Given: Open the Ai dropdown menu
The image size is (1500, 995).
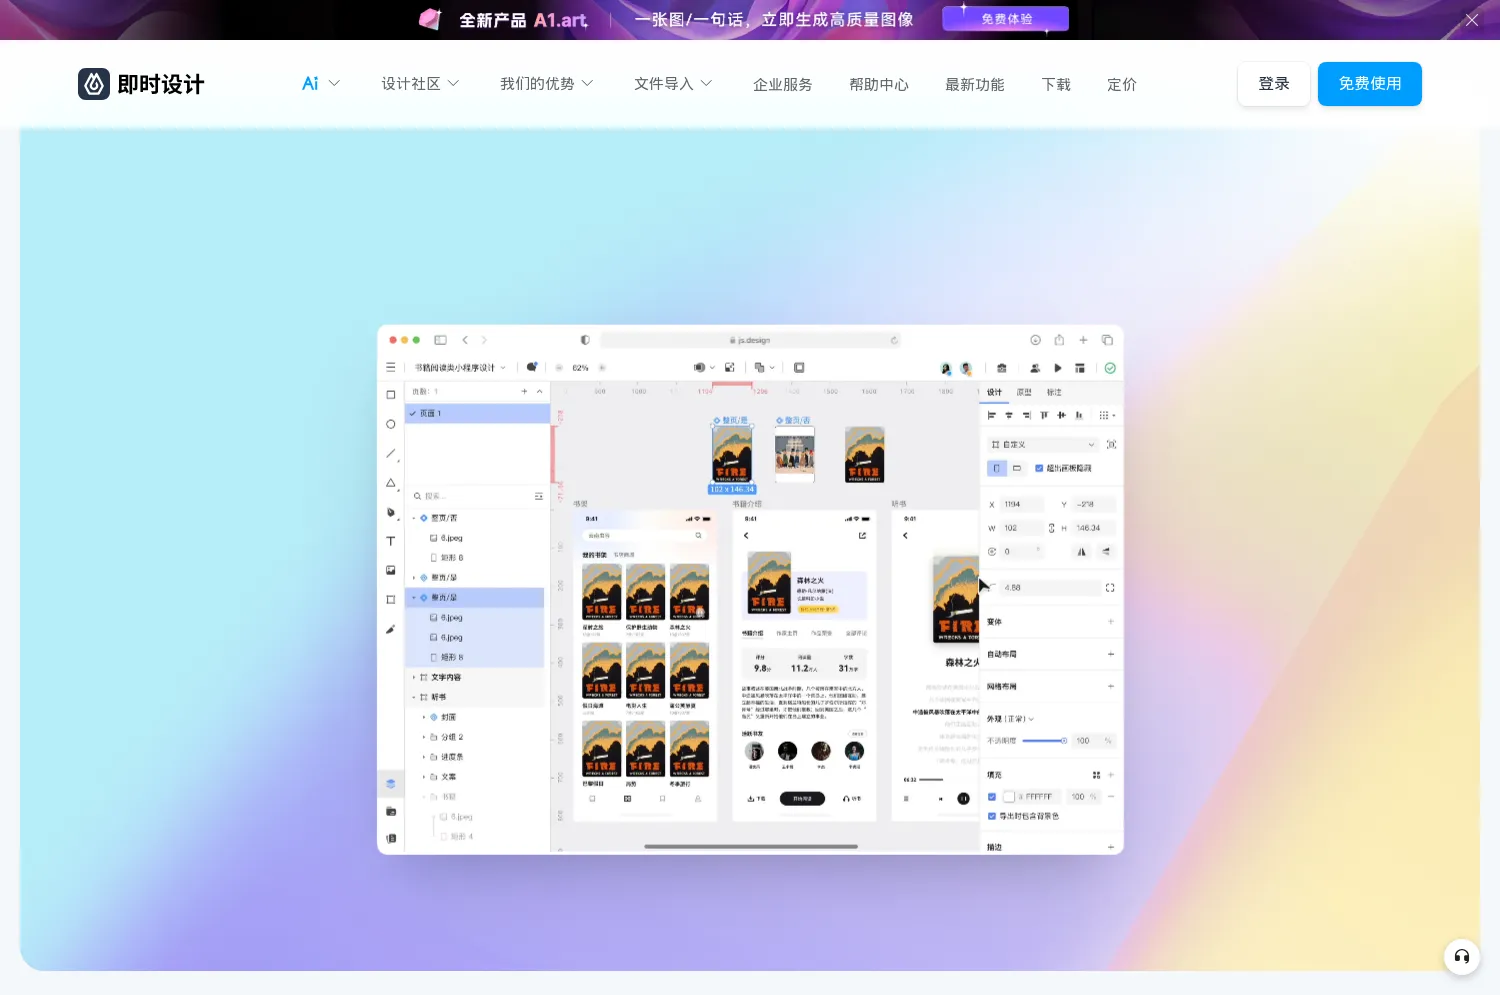Looking at the screenshot, I should [x=320, y=84].
